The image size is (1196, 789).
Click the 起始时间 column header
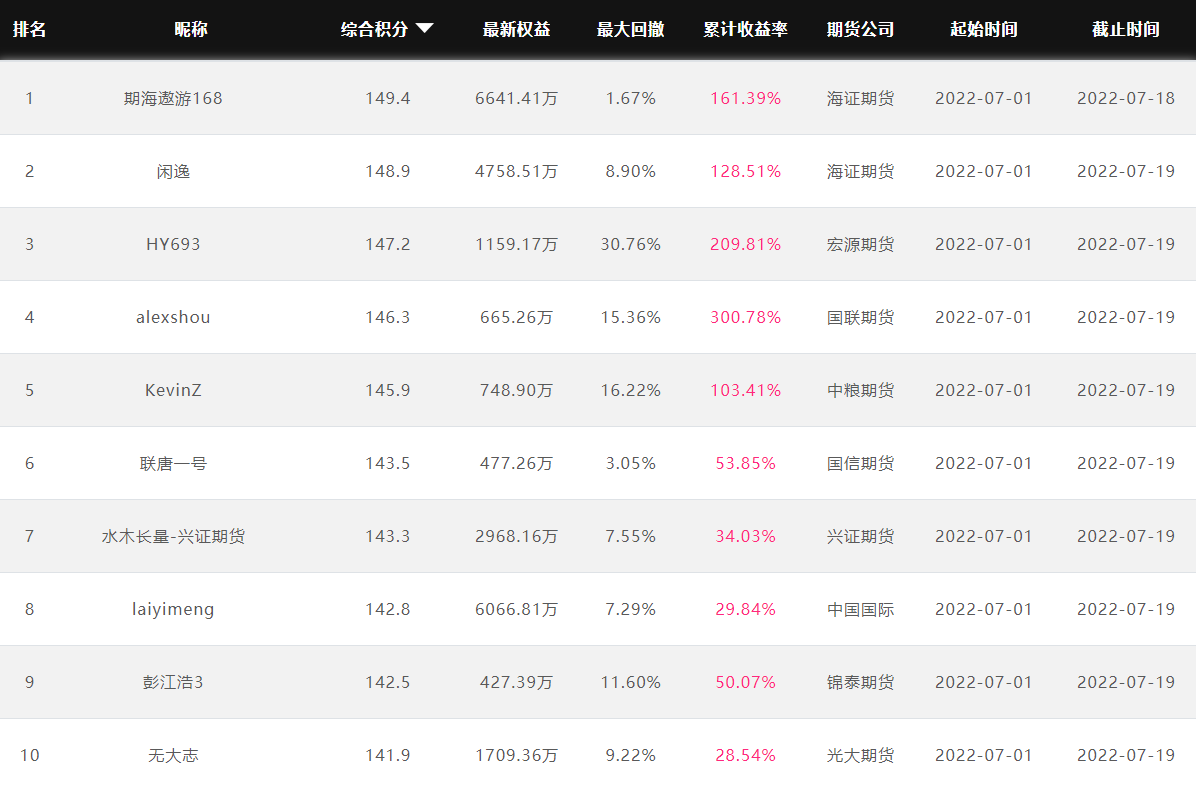984,29
